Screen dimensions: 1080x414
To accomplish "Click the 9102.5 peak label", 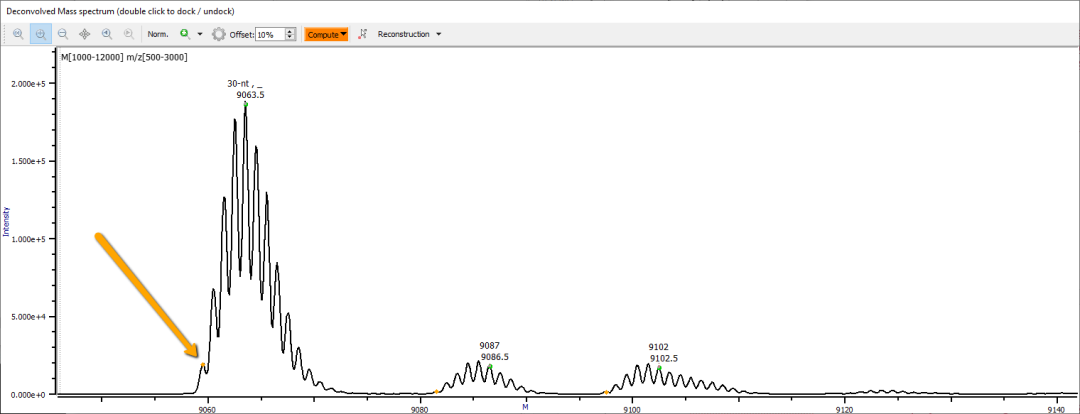I will coord(663,358).
